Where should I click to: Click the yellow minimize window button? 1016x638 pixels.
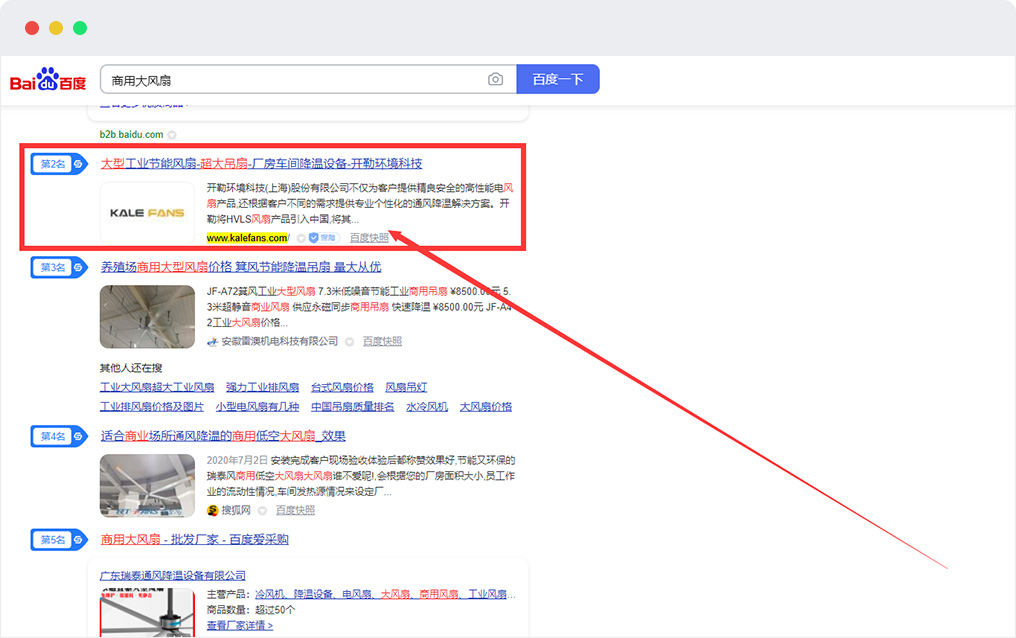point(56,28)
